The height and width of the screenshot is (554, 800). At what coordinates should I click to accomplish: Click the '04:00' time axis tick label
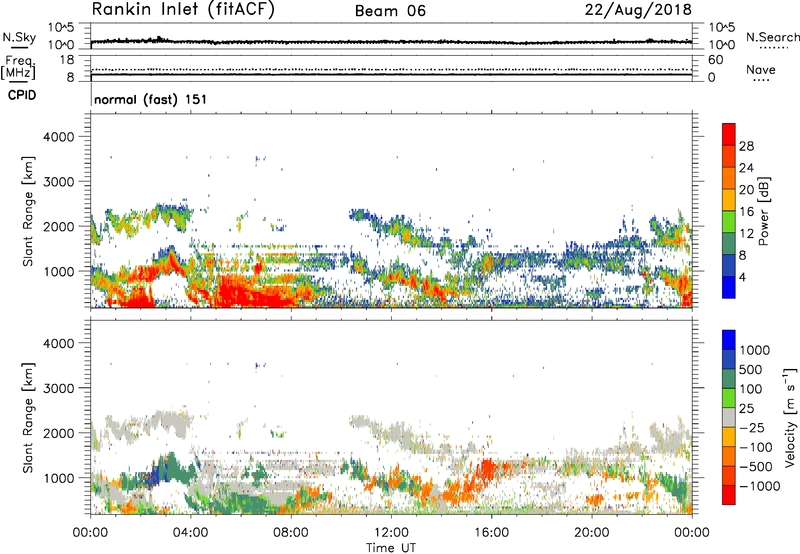coord(190,533)
